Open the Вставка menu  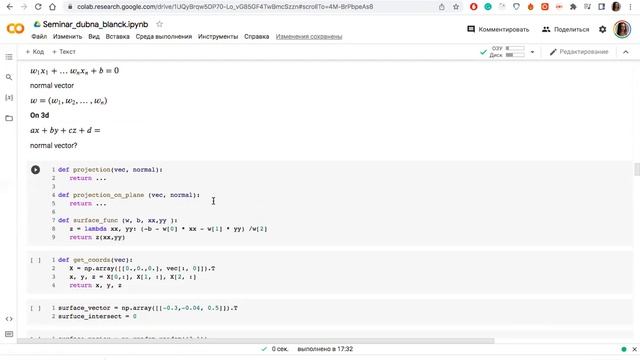[118, 37]
